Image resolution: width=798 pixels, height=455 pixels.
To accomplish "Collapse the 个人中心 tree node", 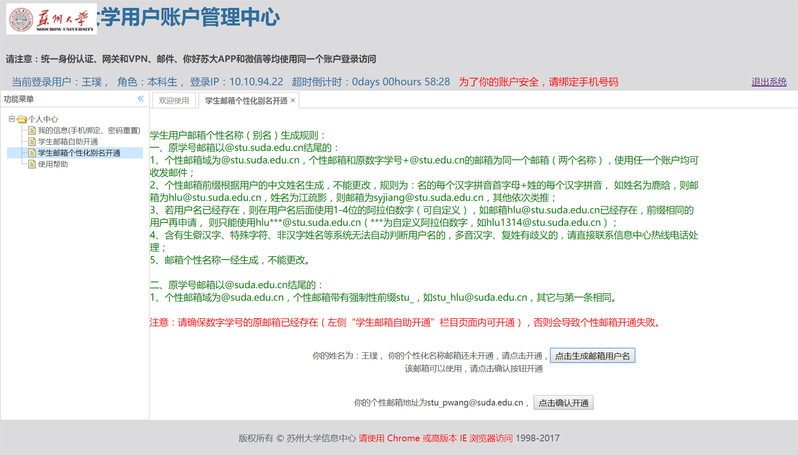I will (10, 119).
